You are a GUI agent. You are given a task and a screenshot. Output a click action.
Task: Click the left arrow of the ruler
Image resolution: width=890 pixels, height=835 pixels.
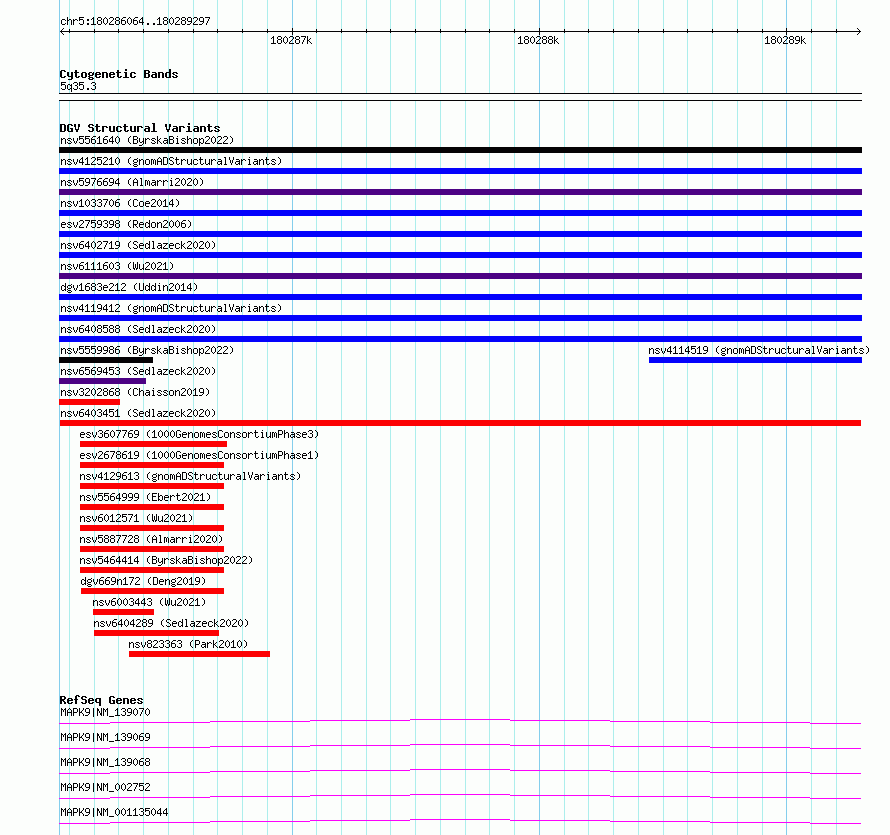62,31
